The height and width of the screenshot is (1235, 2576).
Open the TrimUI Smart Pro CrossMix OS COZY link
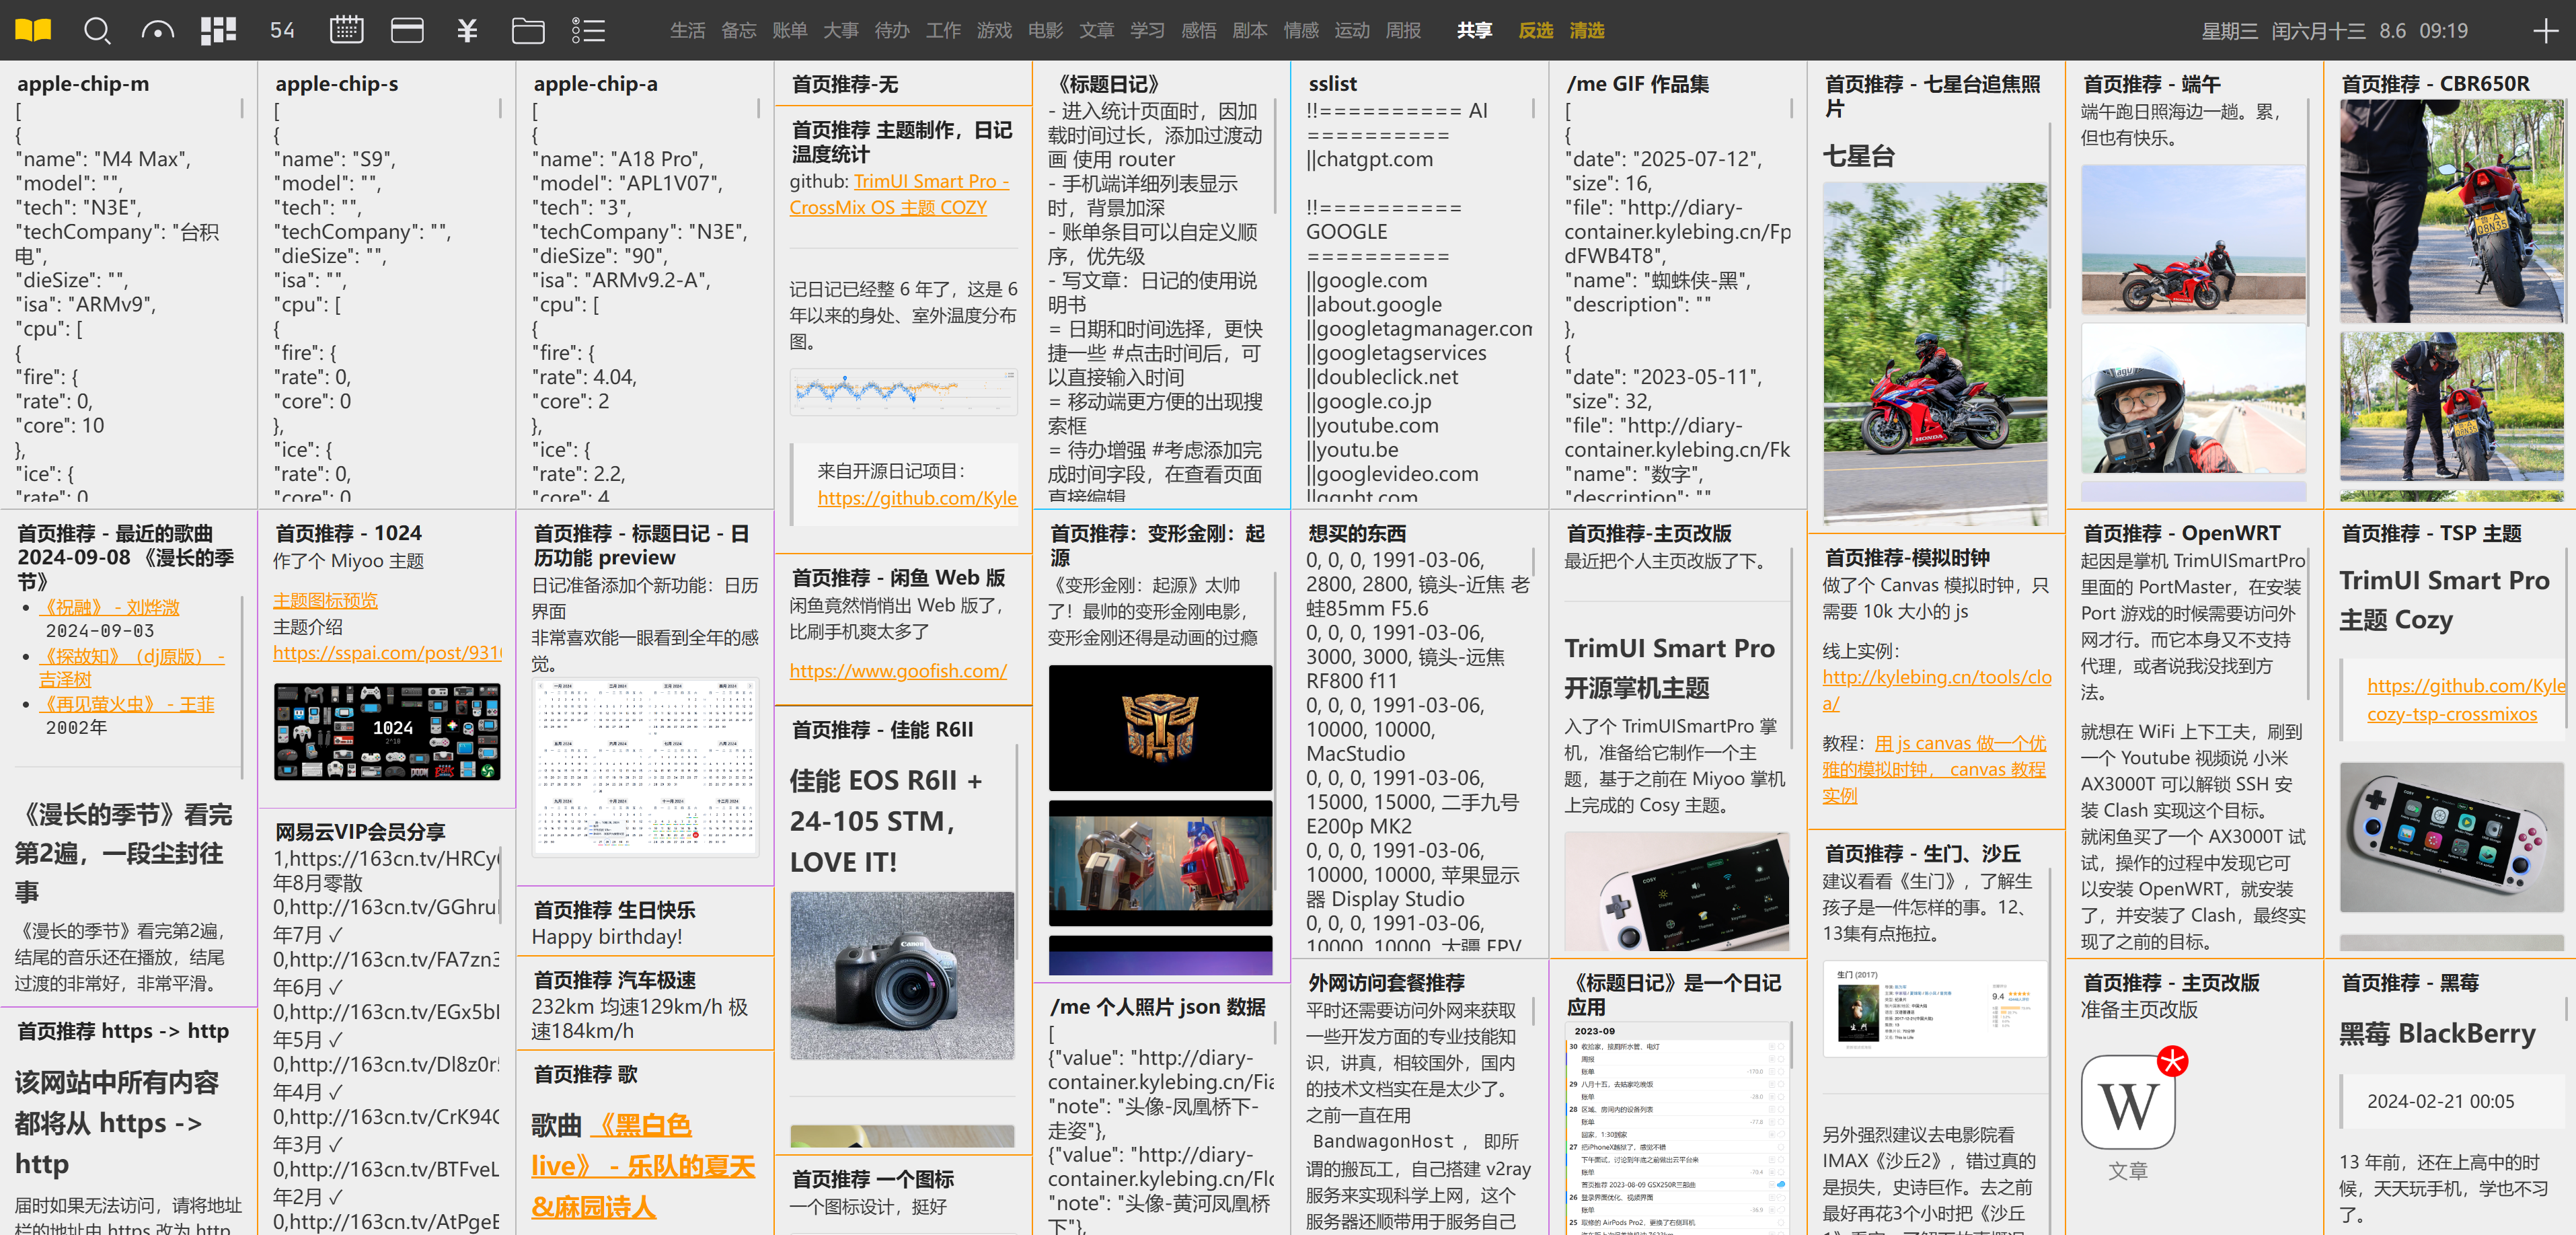(898, 194)
